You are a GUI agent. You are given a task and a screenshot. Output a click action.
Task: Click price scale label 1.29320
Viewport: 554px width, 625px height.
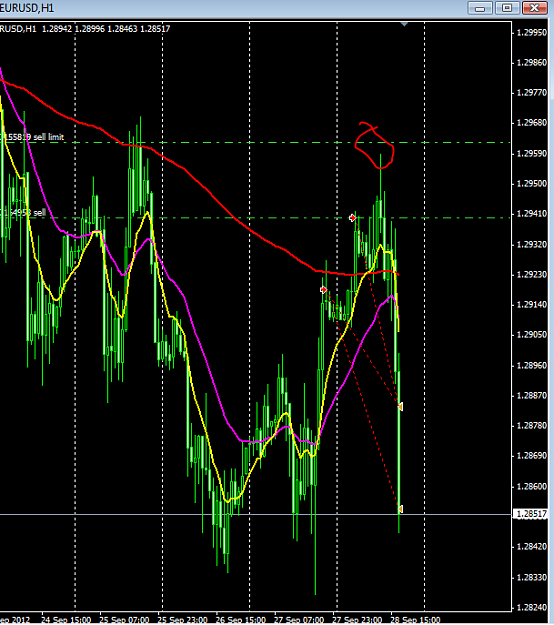click(532, 244)
